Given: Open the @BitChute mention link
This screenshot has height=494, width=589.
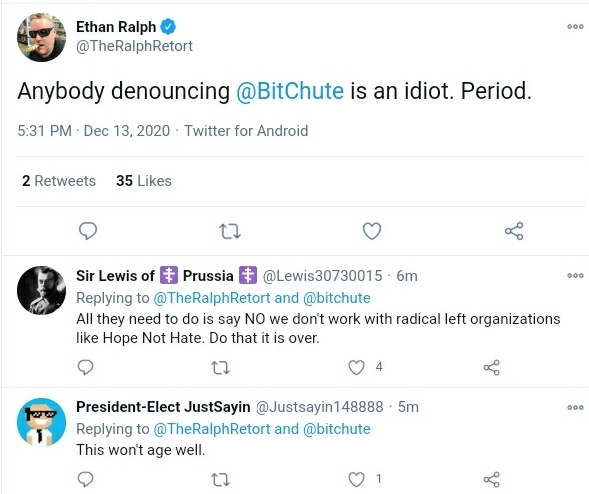Looking at the screenshot, I should 290,91.
